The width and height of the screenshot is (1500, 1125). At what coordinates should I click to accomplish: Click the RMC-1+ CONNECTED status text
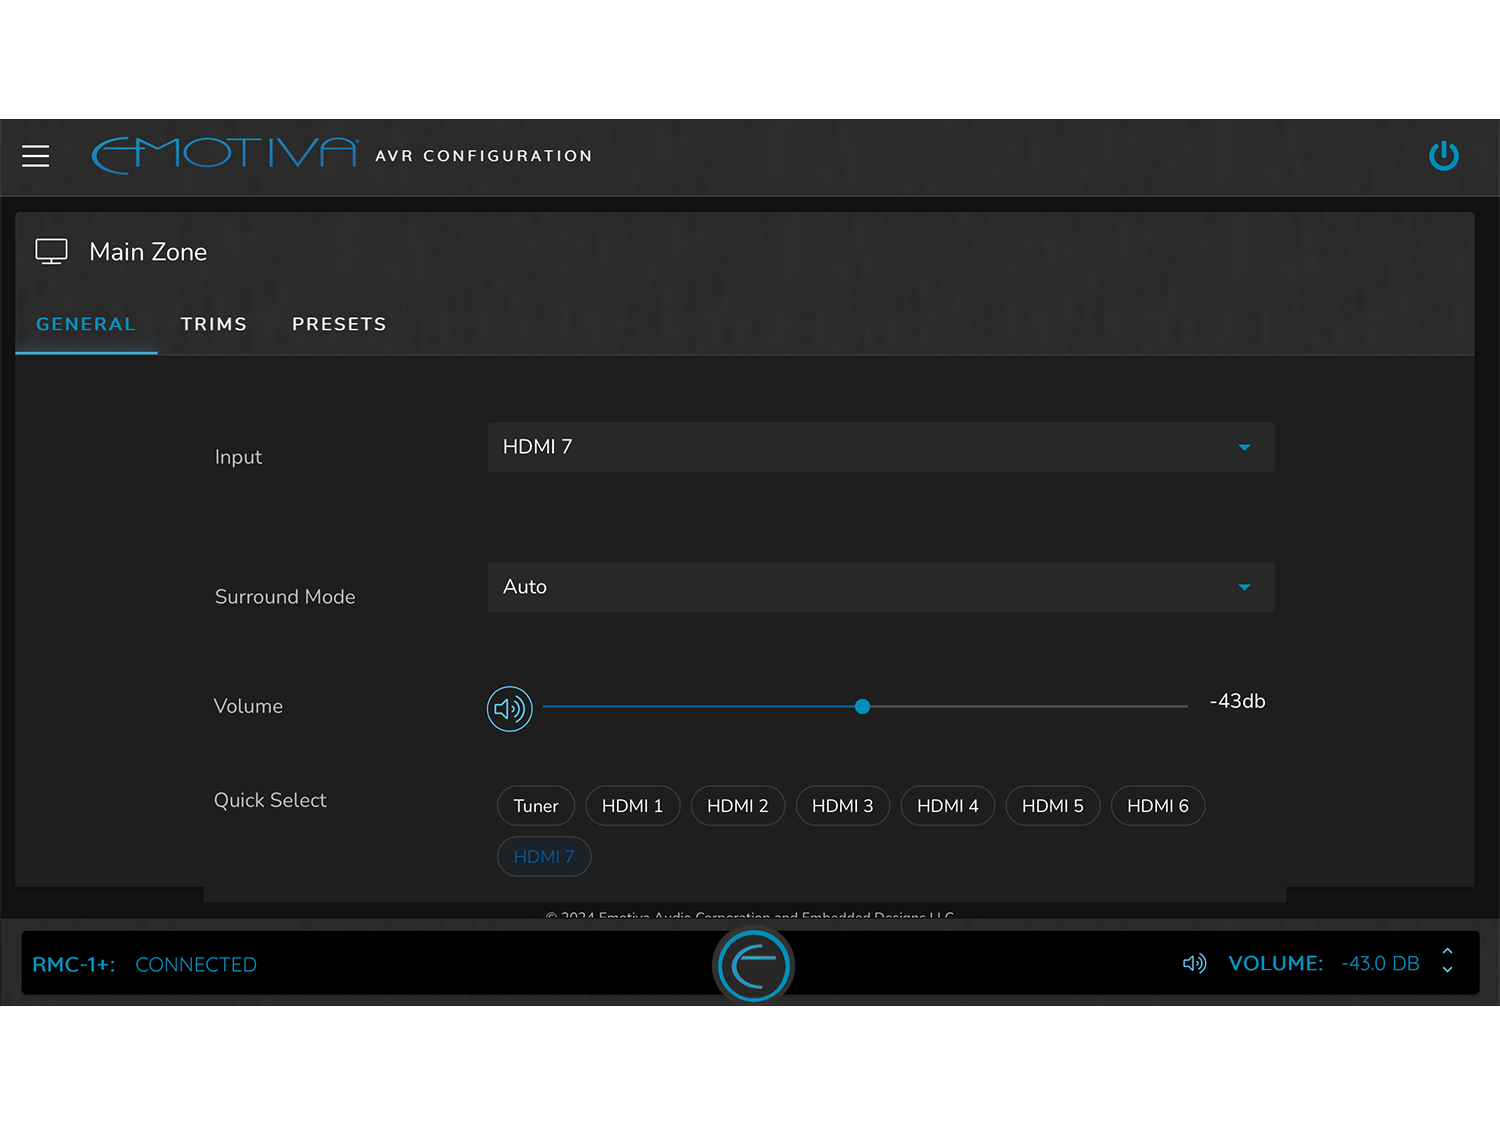144,963
